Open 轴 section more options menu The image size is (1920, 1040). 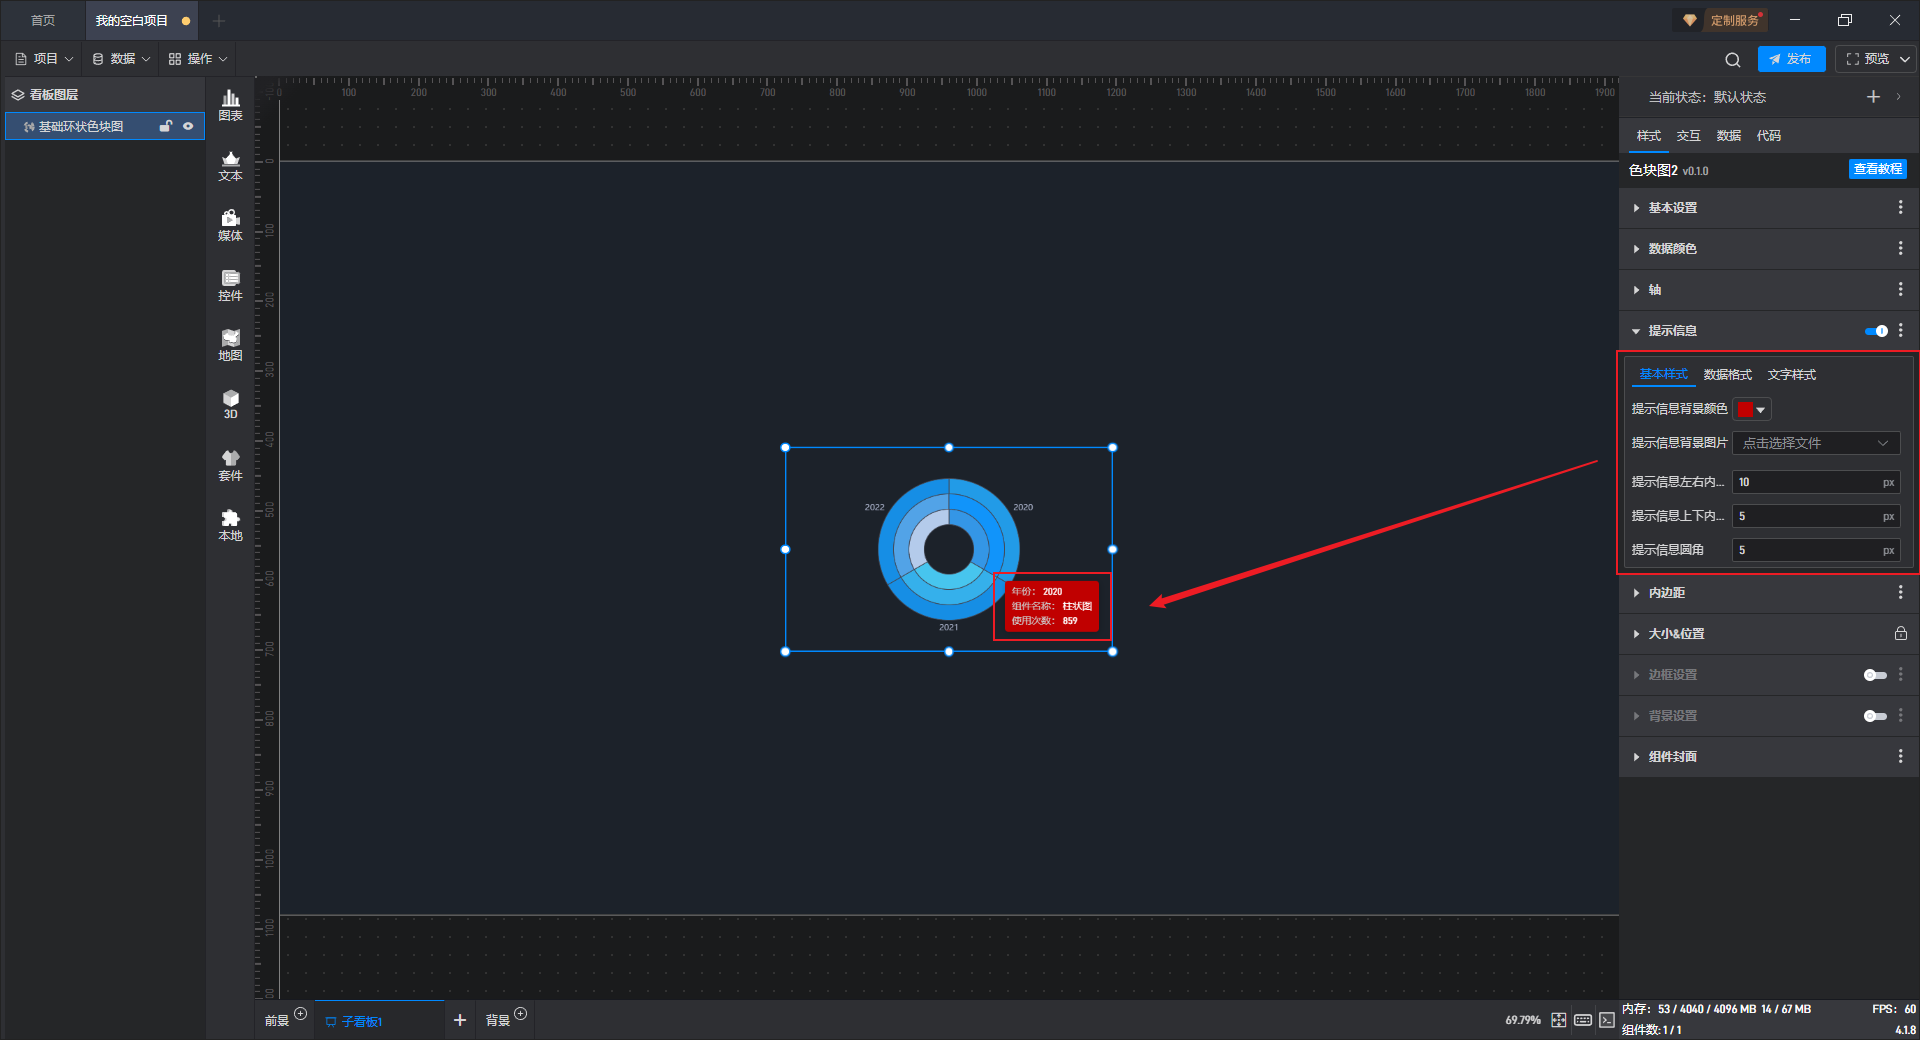point(1900,289)
